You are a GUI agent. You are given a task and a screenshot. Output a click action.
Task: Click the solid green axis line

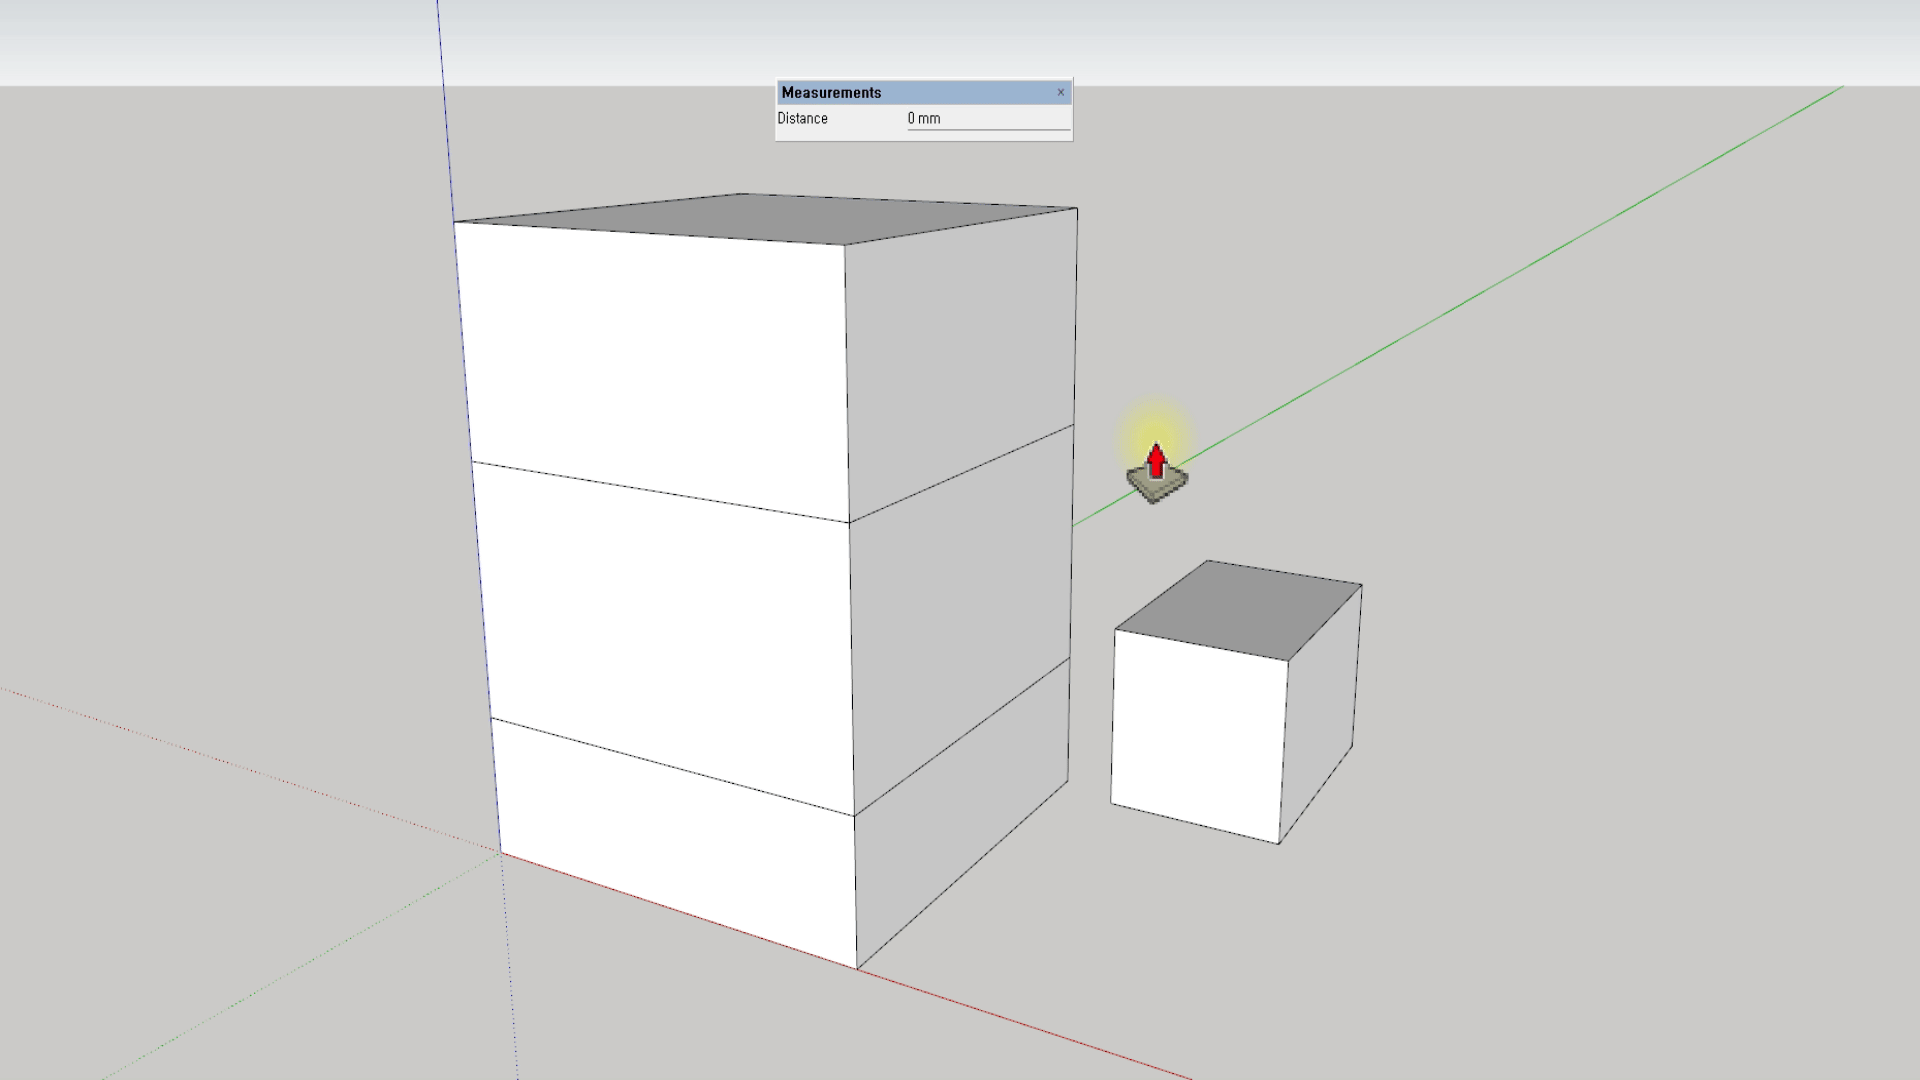coord(1500,280)
